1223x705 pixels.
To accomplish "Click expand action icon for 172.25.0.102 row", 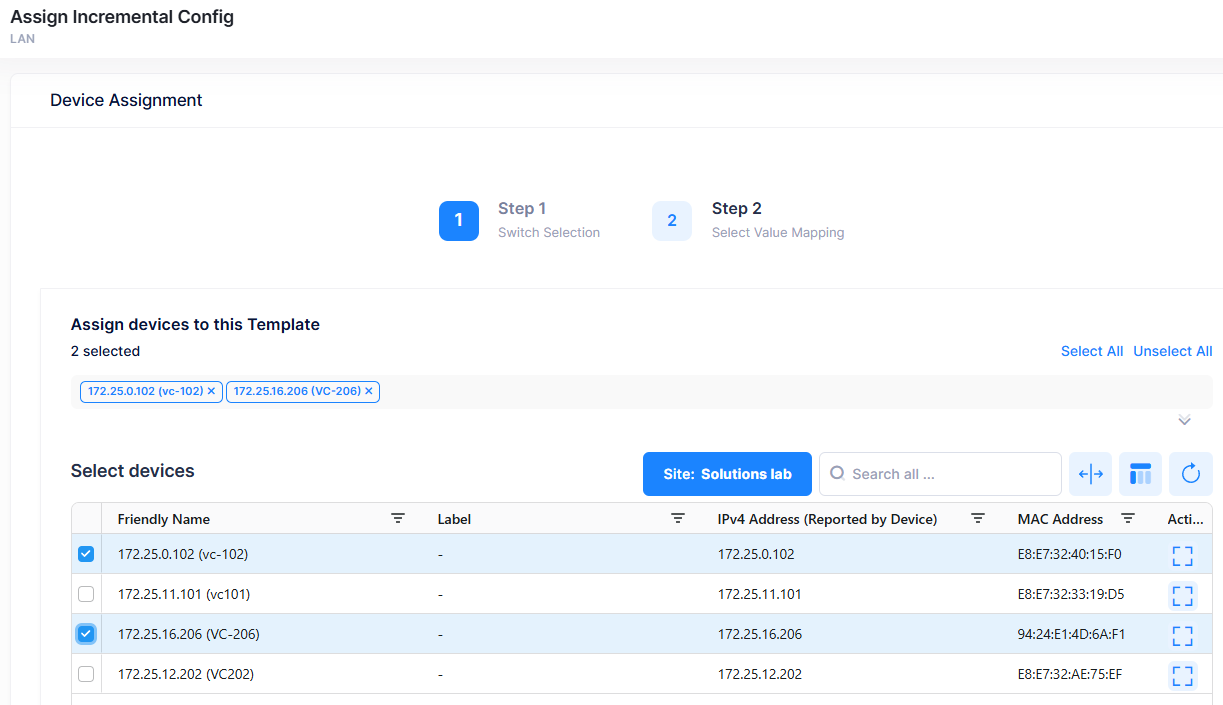I will (x=1182, y=555).
